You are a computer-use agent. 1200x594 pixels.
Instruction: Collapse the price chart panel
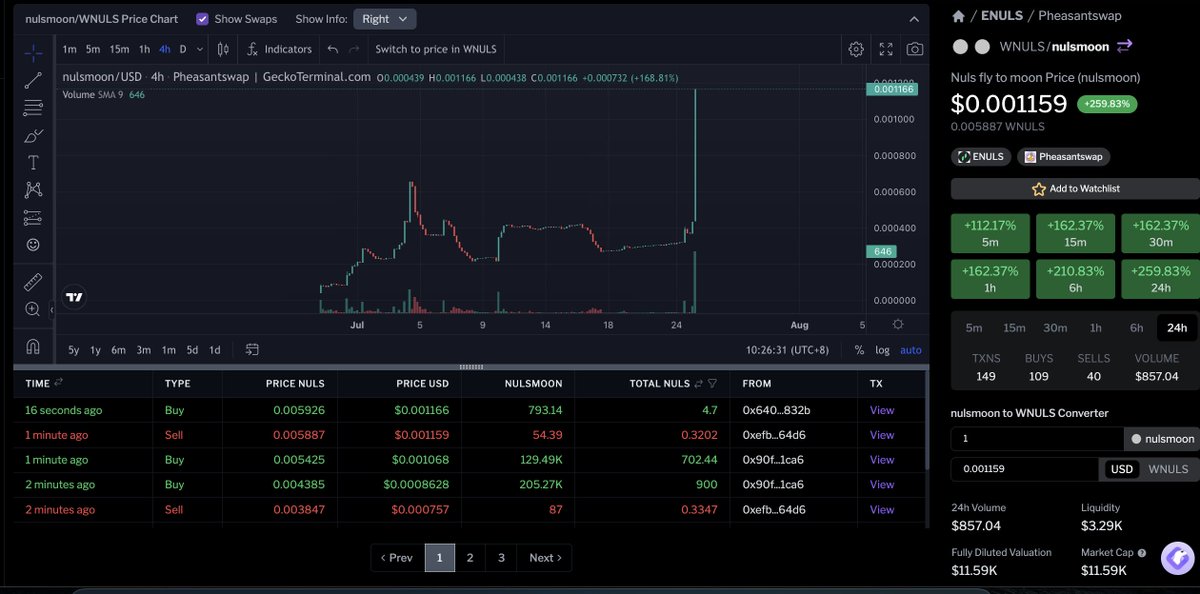point(913,19)
